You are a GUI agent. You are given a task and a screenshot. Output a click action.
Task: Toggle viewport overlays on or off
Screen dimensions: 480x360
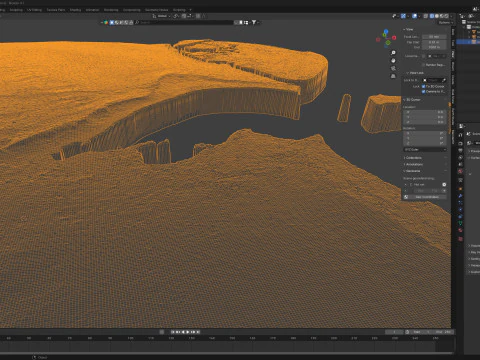pyautogui.click(x=414, y=16)
